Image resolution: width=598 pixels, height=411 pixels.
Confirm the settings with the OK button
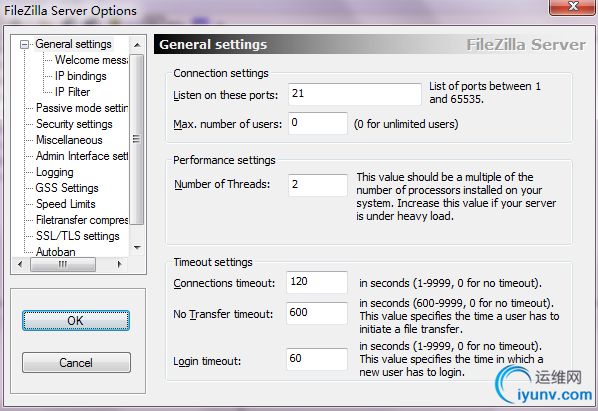tap(76, 321)
